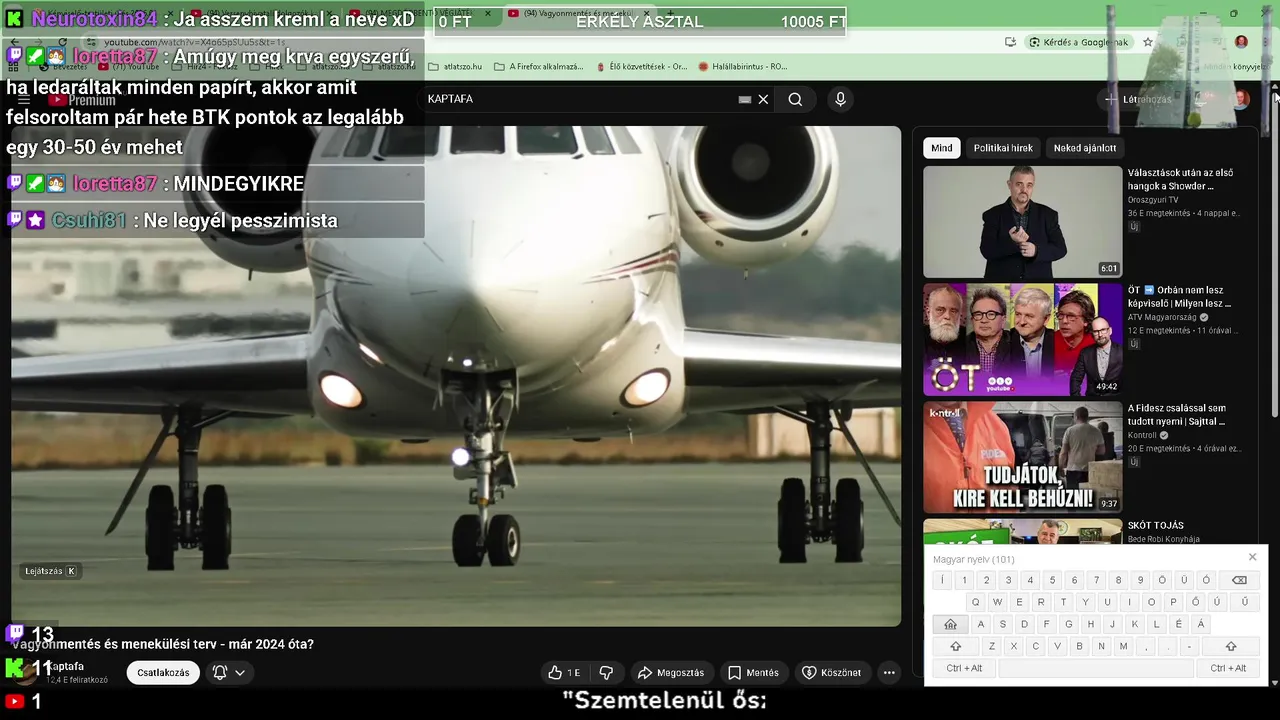Open SKÓT TOJÁS video title
This screenshot has height=720, width=1280.
pyautogui.click(x=1155, y=525)
